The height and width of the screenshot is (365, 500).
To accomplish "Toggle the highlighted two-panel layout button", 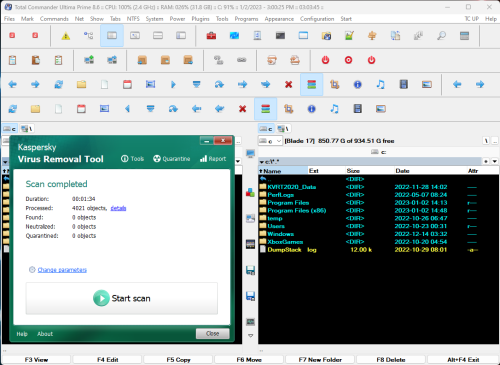I will [112, 35].
